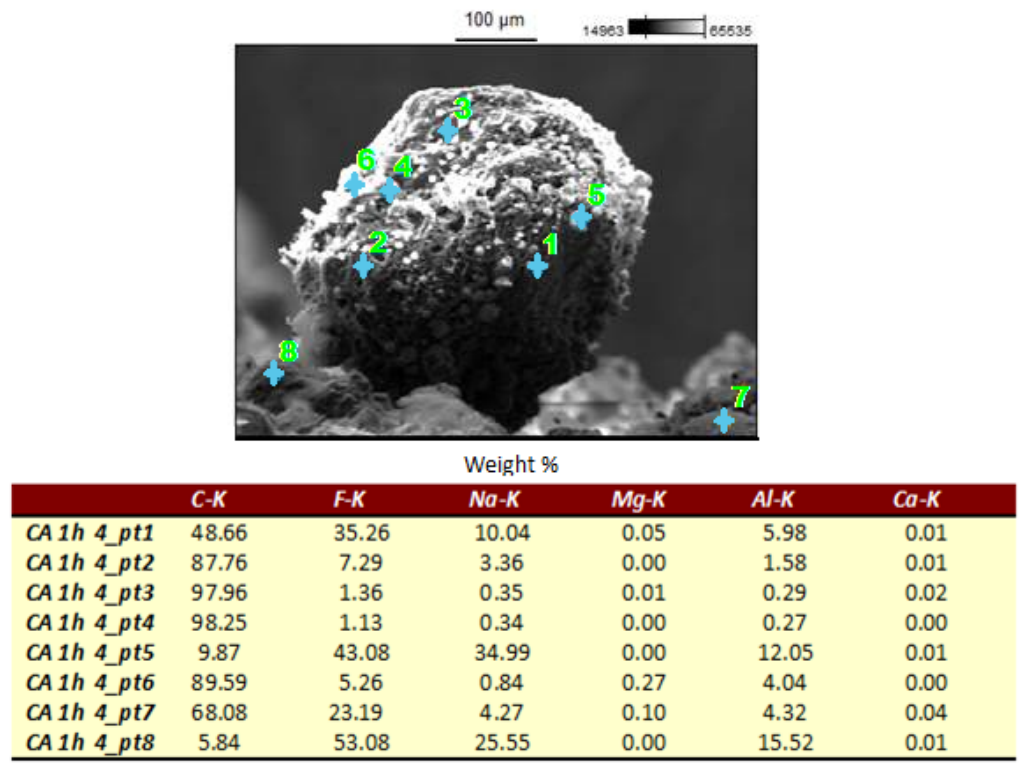Viewport: 1027px width, 771px height.
Task: Click the F-K column header
Action: (x=348, y=500)
